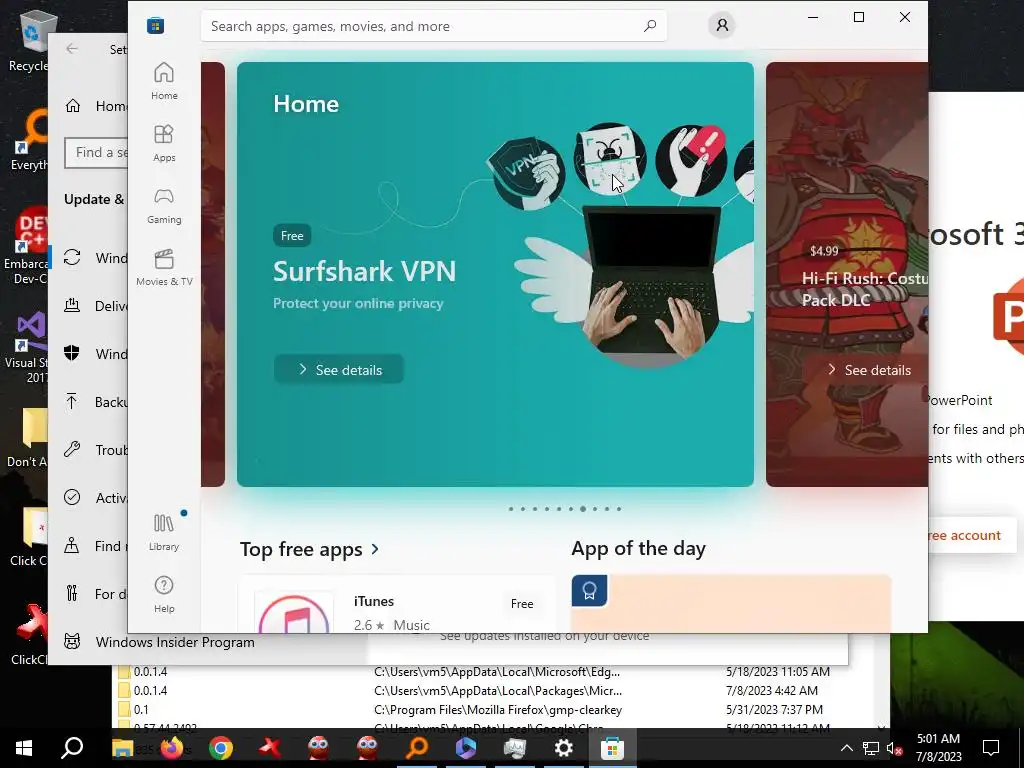Image resolution: width=1024 pixels, height=768 pixels.
Task: Click the iTunes app icon thumbnail
Action: (294, 613)
